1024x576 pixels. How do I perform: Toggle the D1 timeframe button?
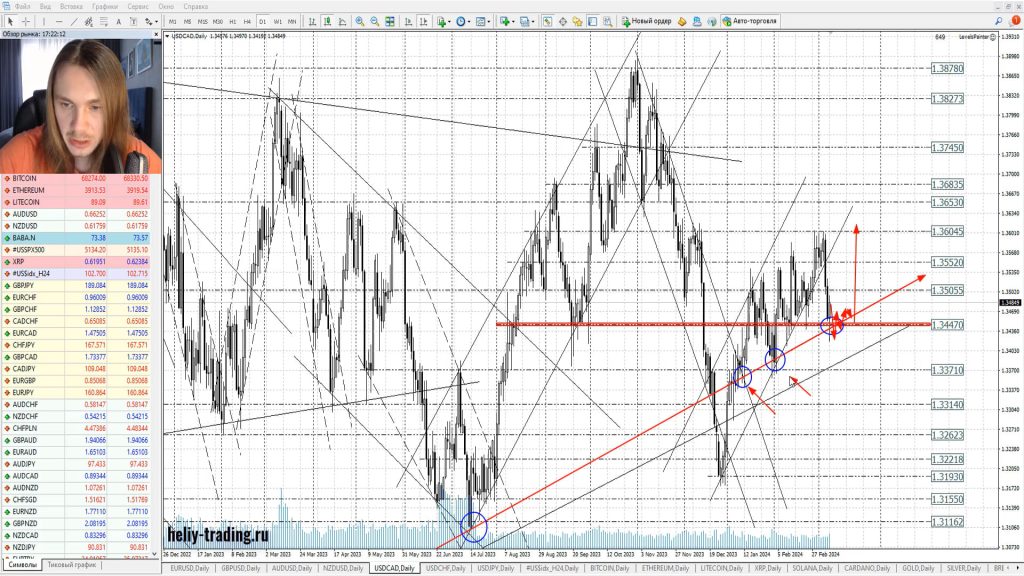262,21
